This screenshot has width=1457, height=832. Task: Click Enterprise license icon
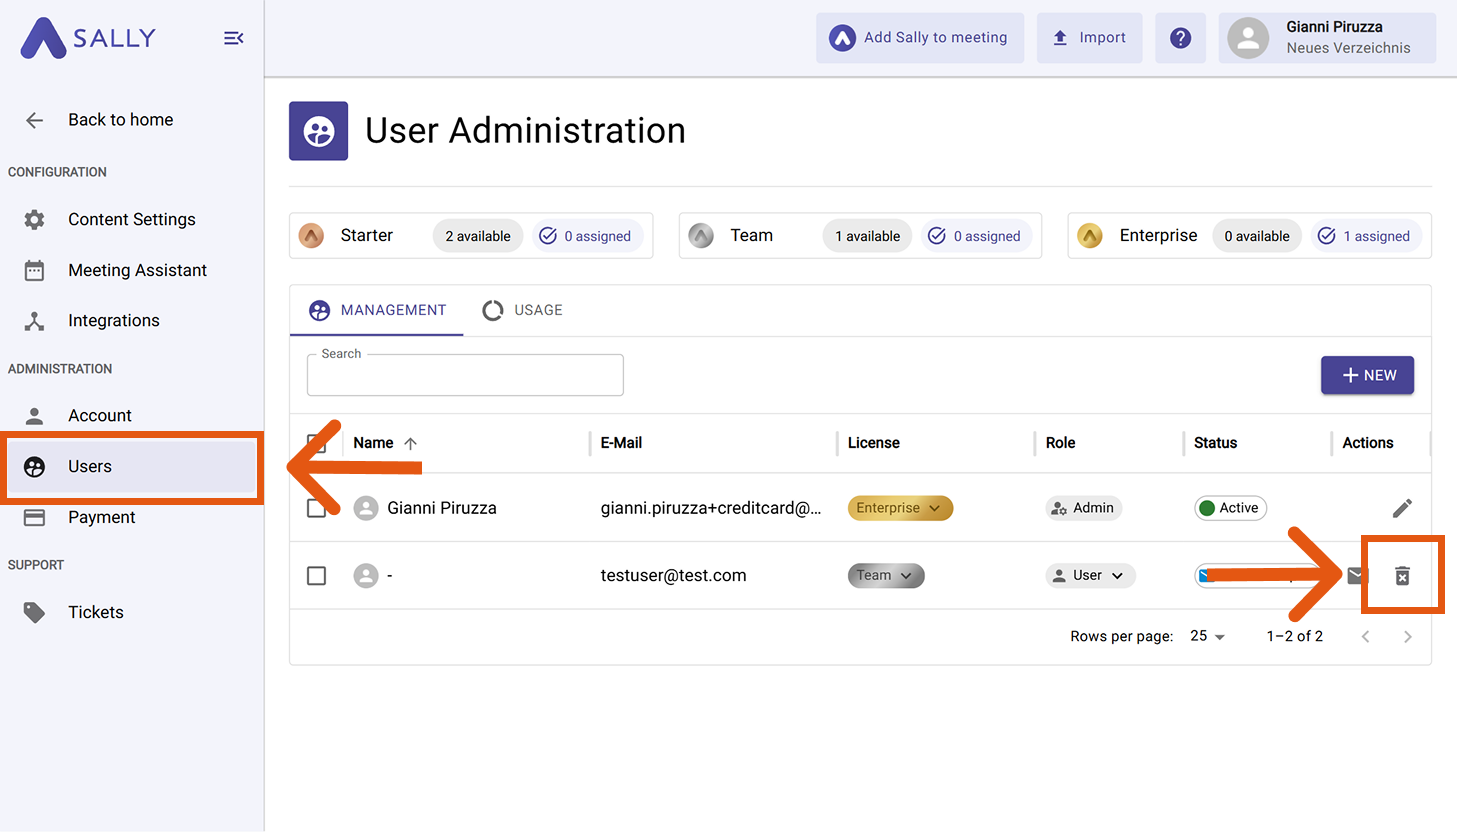(1090, 236)
